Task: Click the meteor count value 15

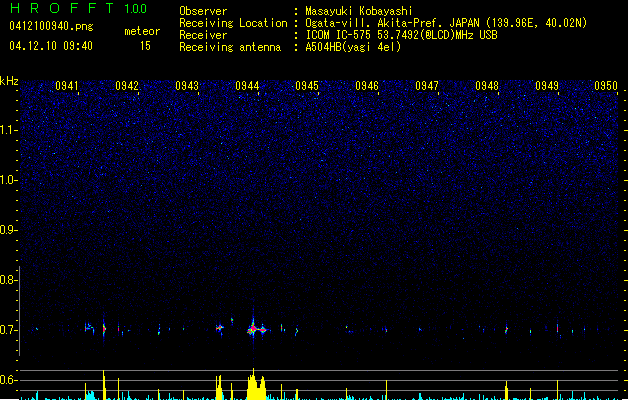Action: click(x=145, y=46)
